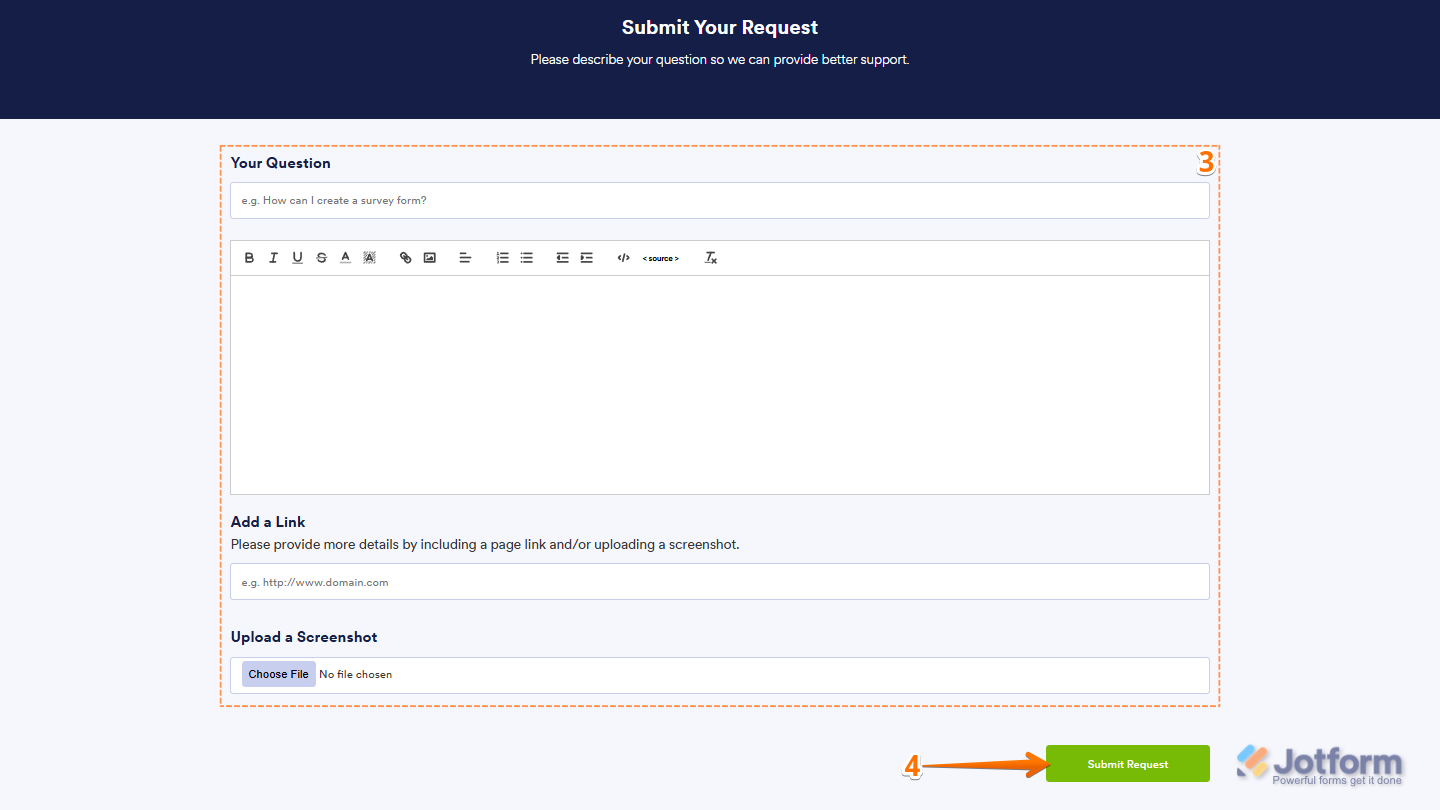Click the question input field
Screen dimensions: 1440x810
point(719,200)
